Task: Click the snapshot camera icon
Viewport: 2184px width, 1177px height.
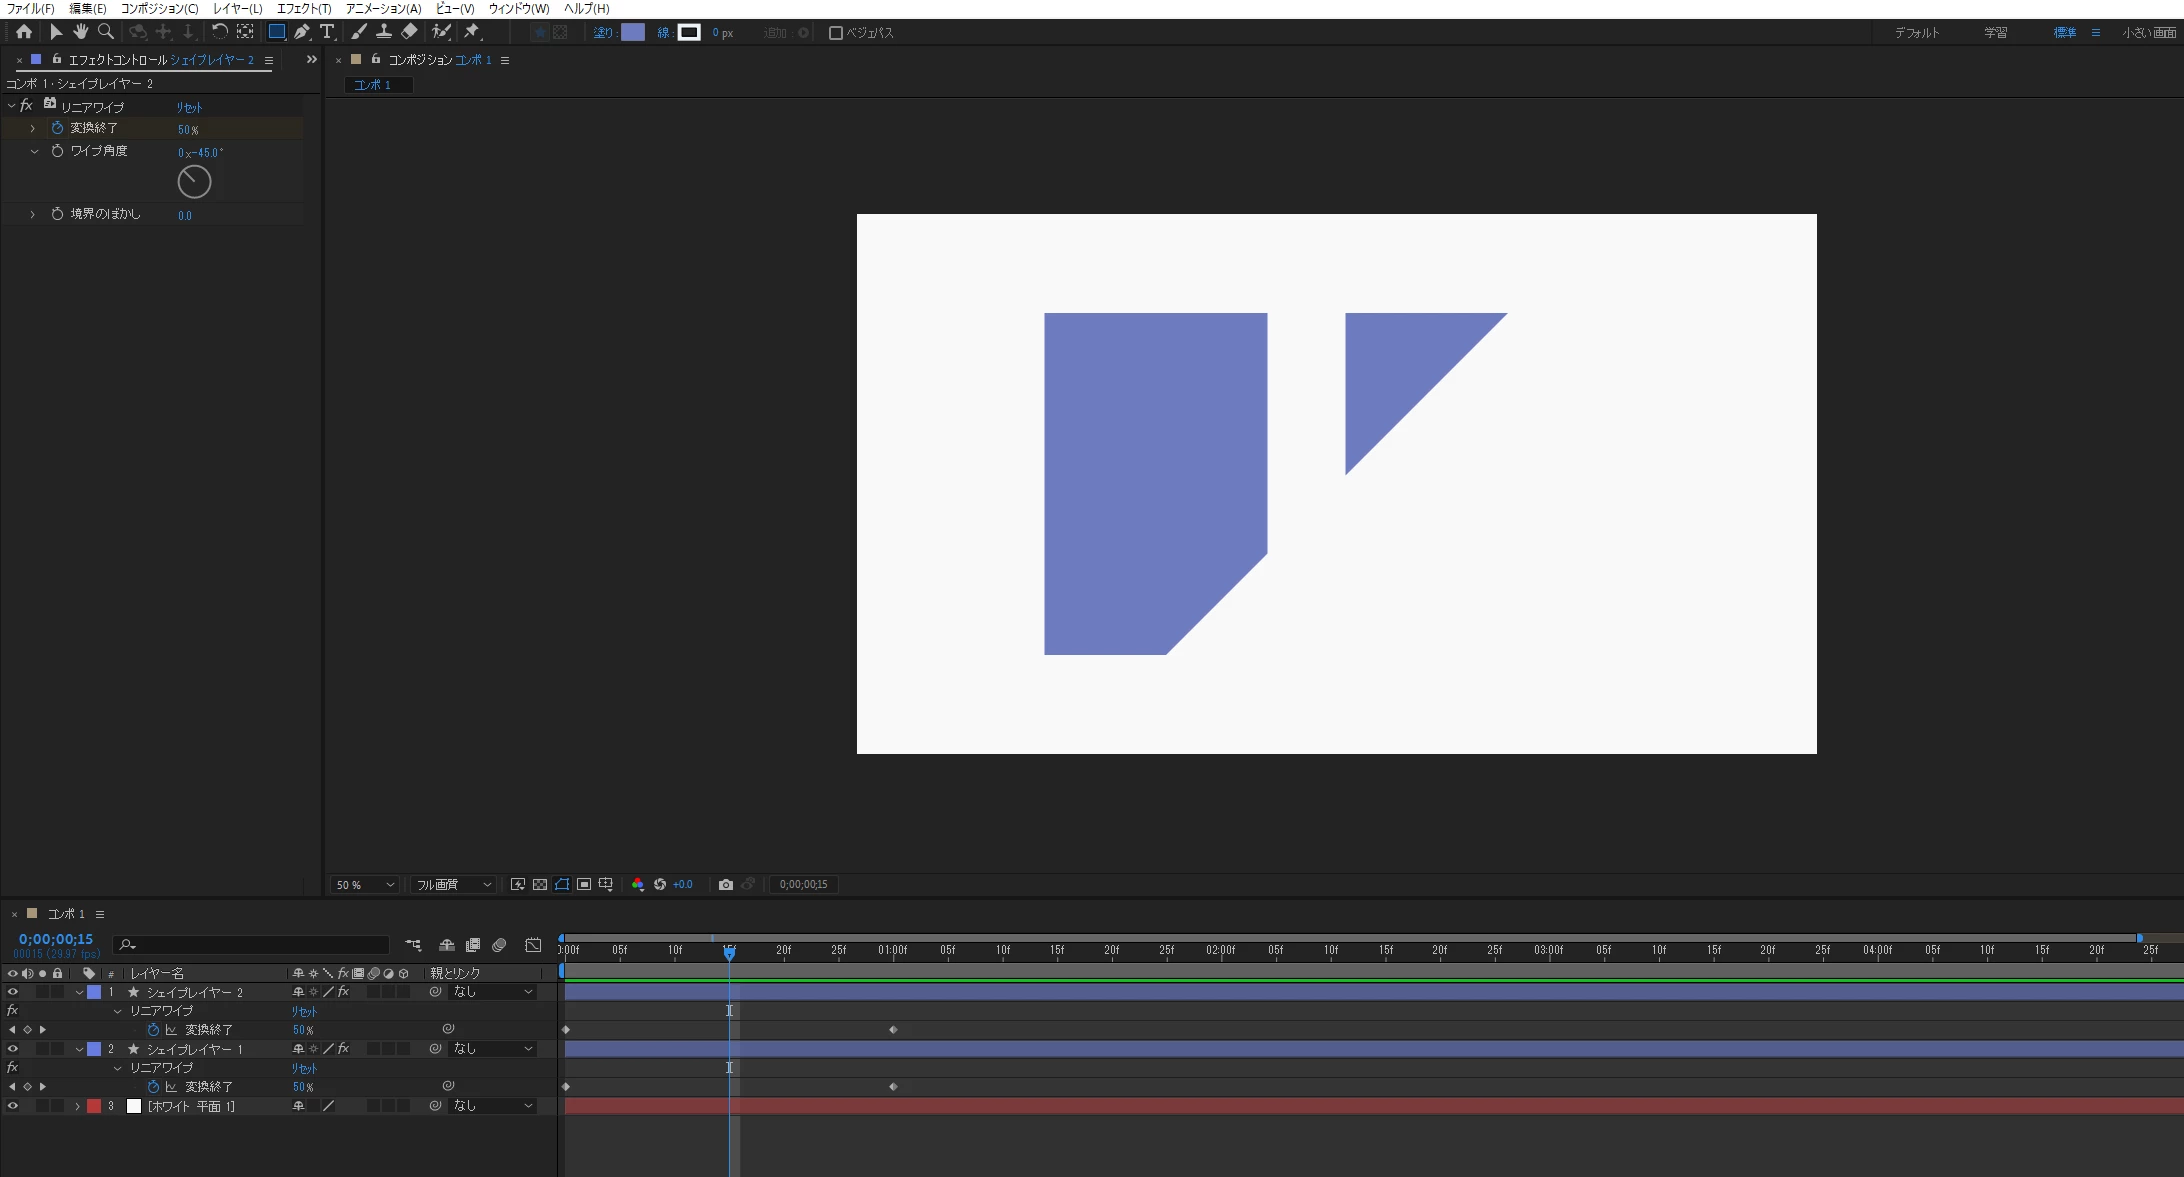Action: 726,884
